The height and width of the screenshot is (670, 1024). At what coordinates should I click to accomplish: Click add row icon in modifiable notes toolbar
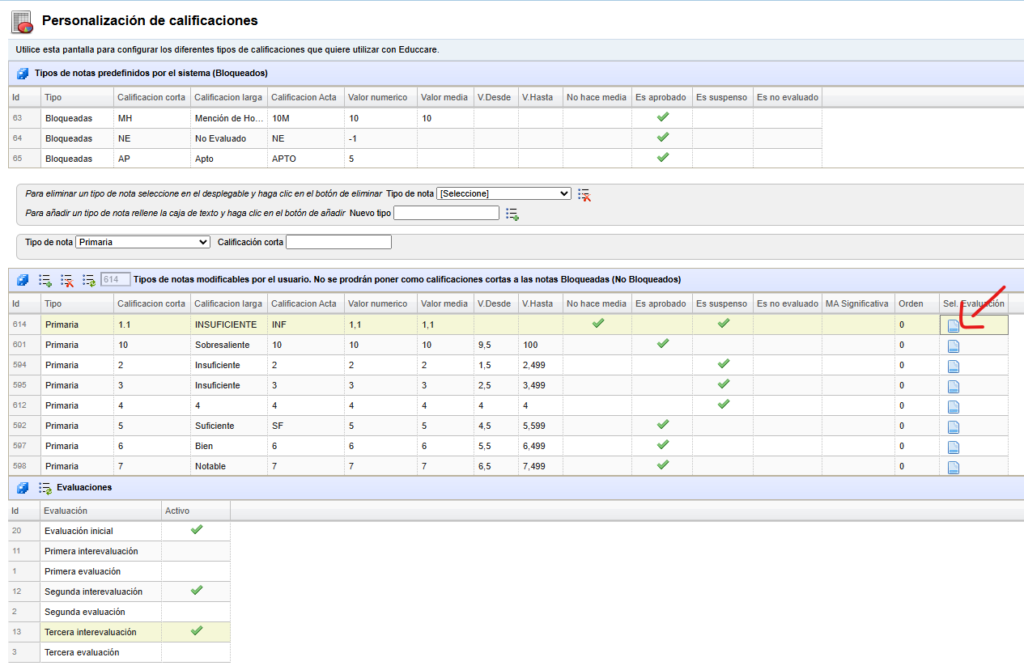(45, 280)
